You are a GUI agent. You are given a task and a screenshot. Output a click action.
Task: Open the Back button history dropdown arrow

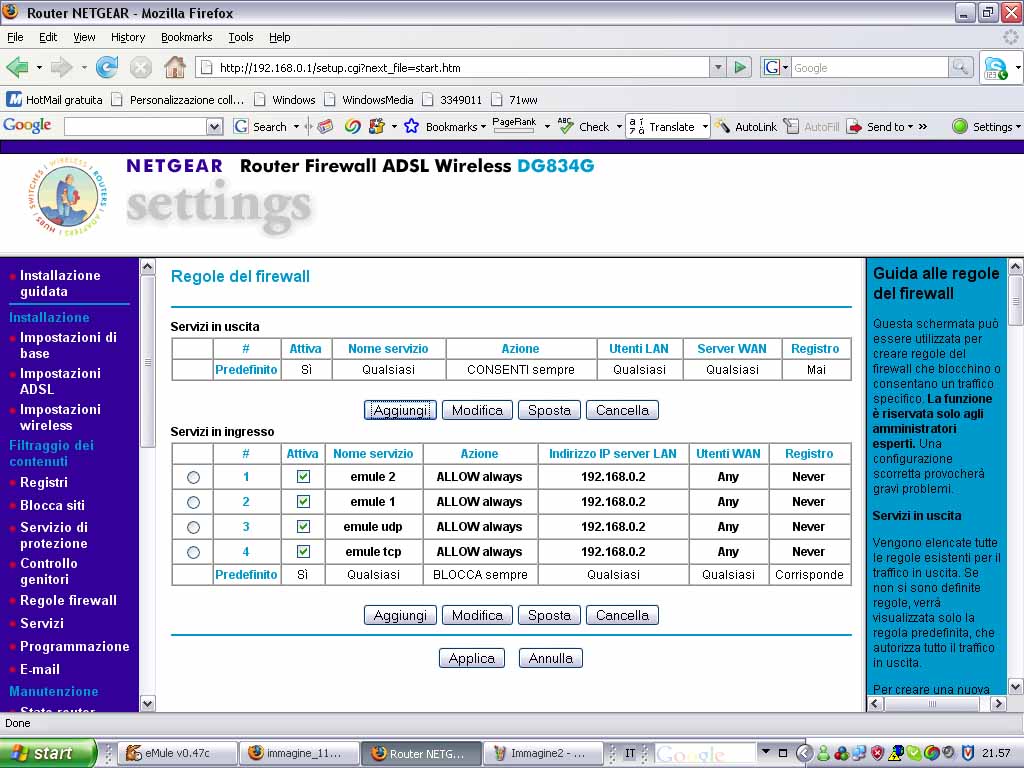pyautogui.click(x=39, y=67)
